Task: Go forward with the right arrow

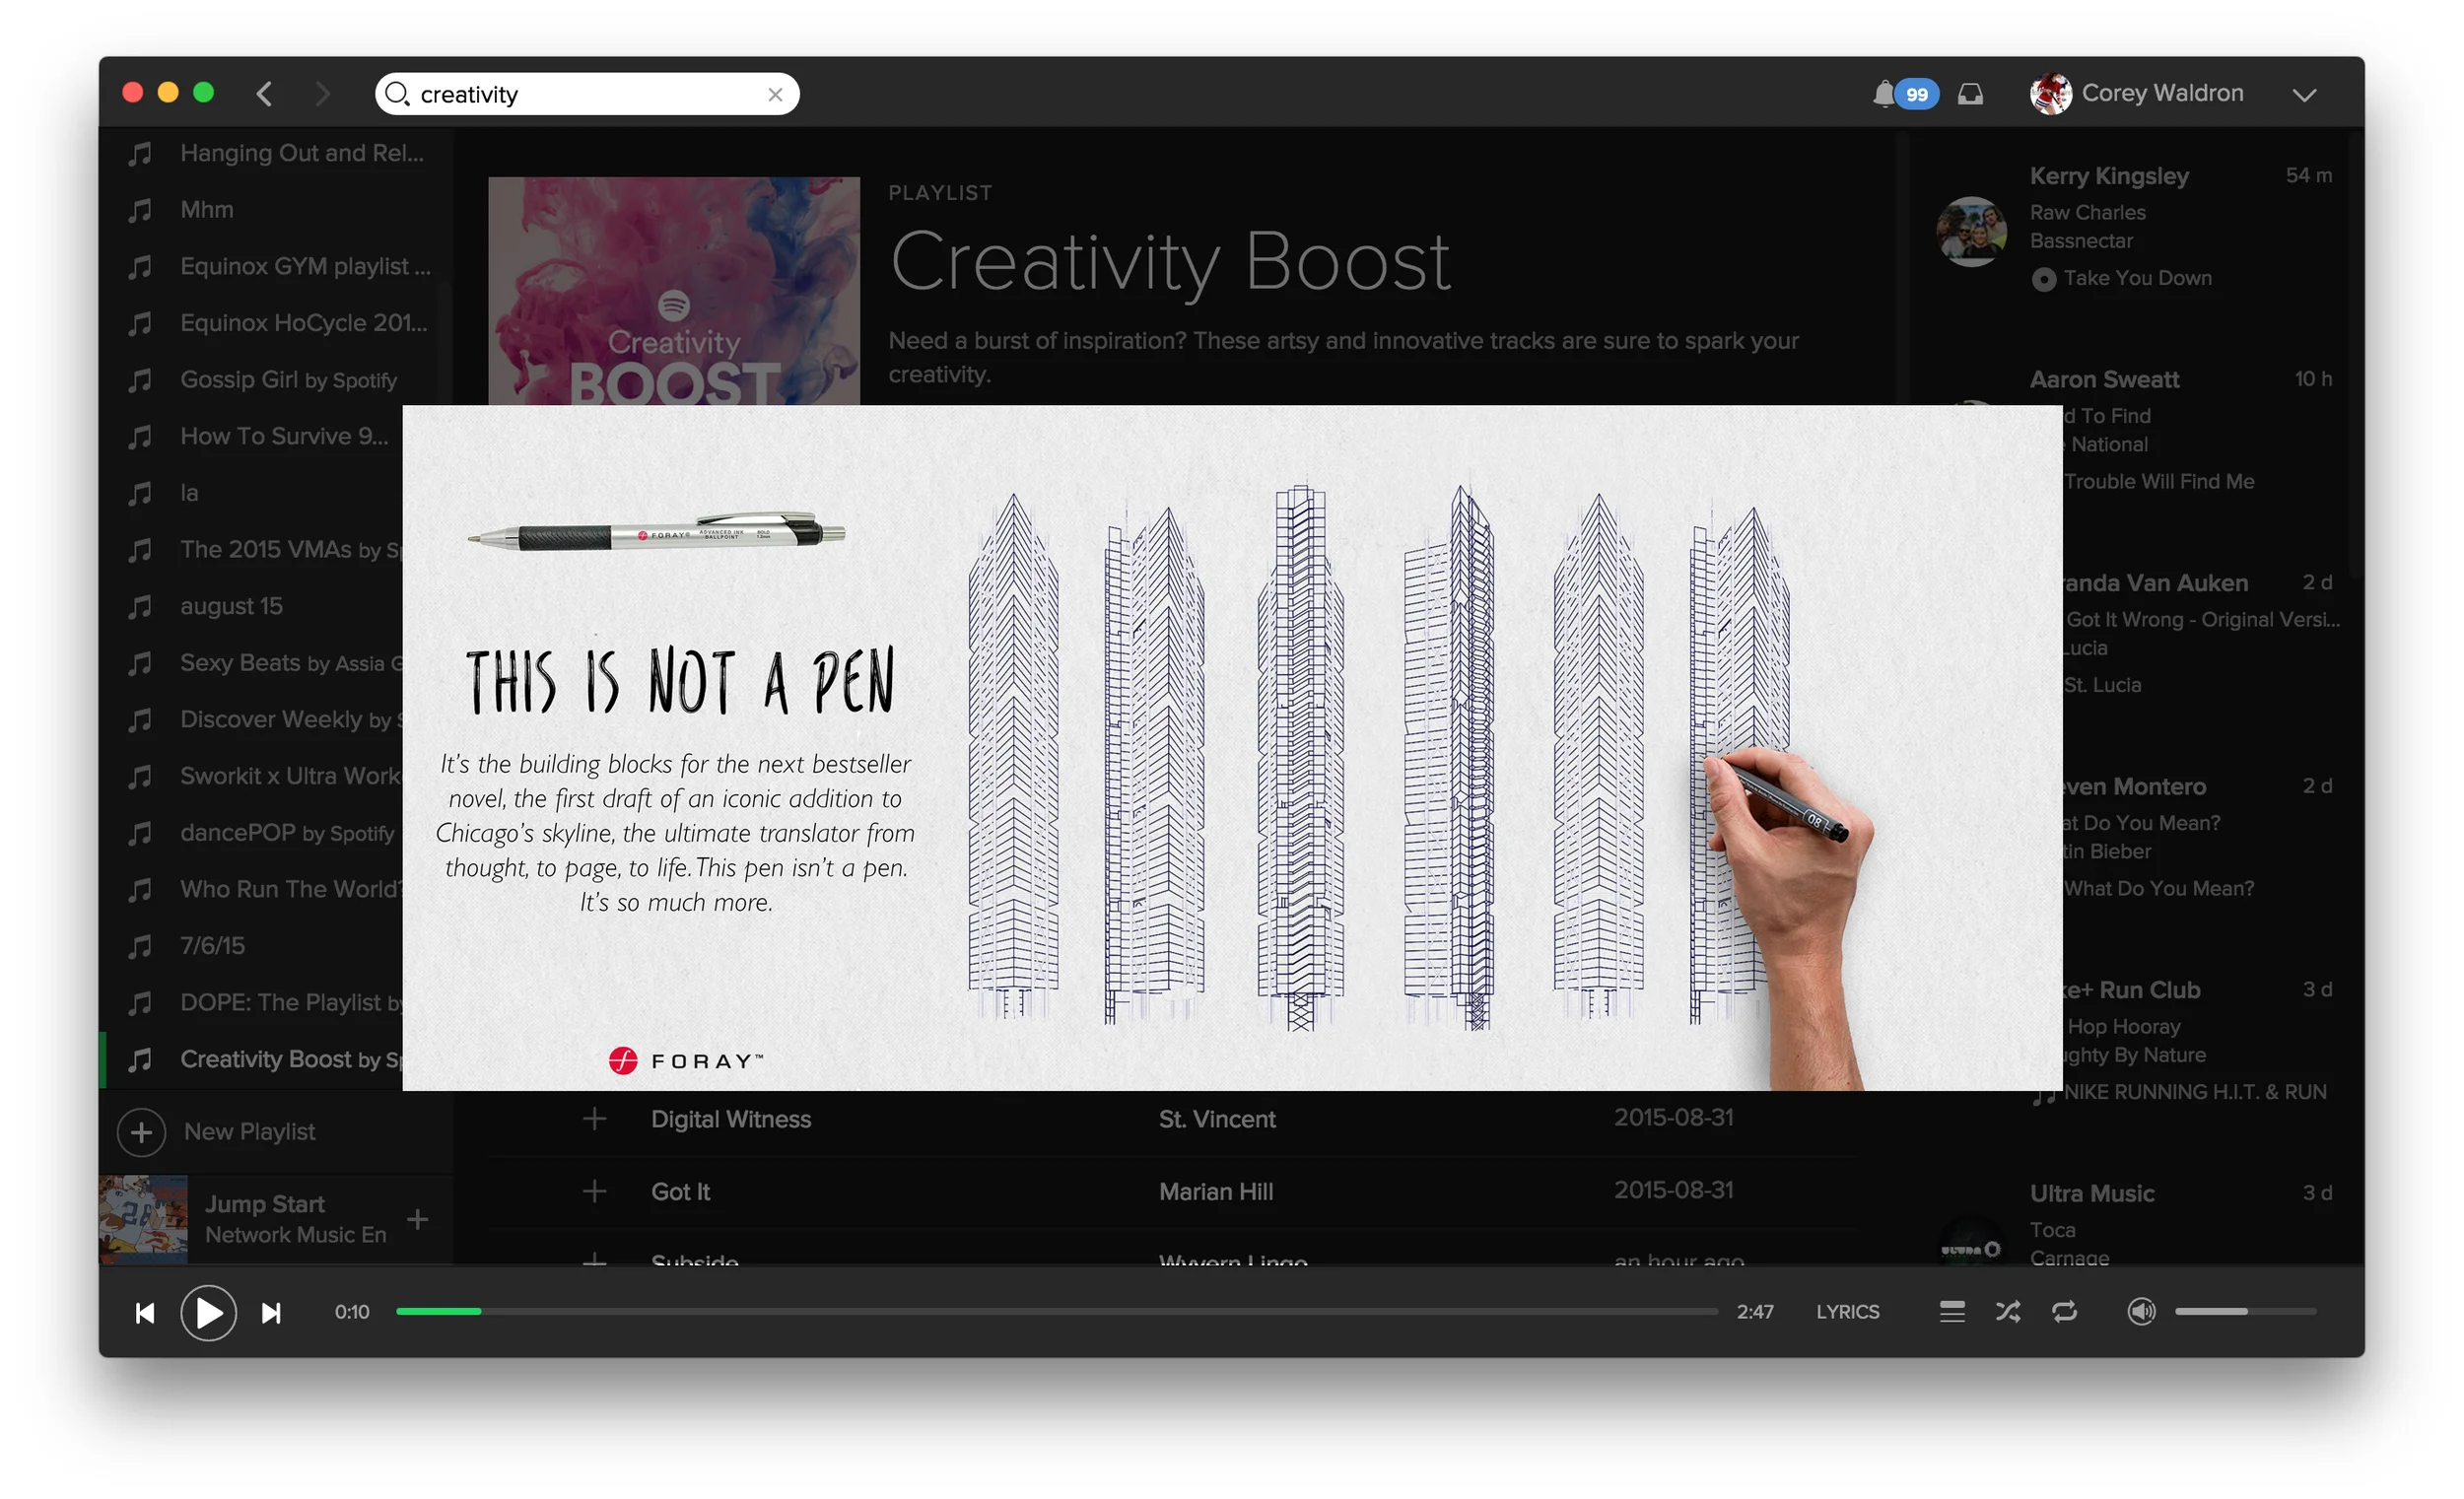Action: click(322, 94)
